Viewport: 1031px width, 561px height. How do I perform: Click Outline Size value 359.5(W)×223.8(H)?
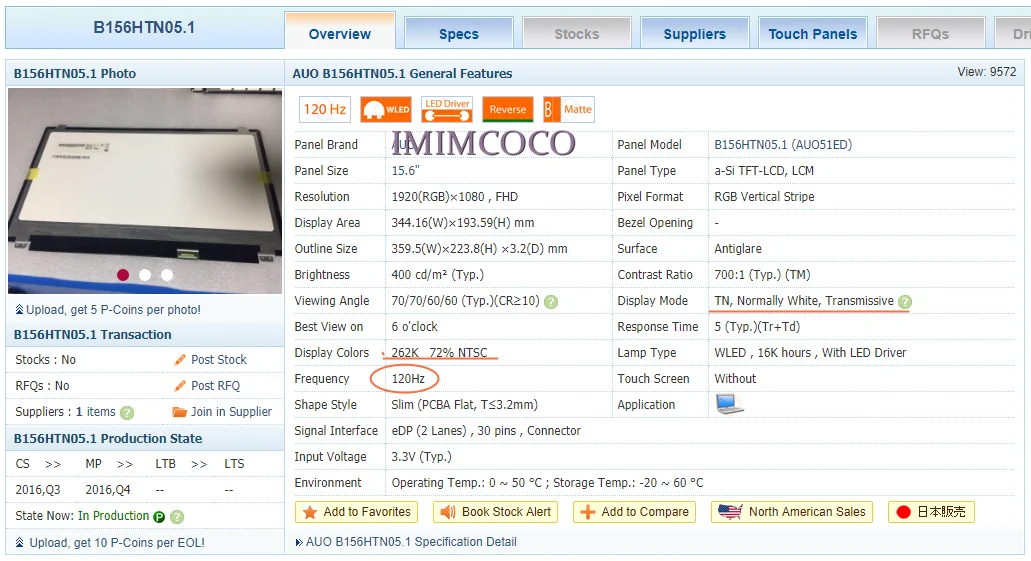(x=479, y=249)
